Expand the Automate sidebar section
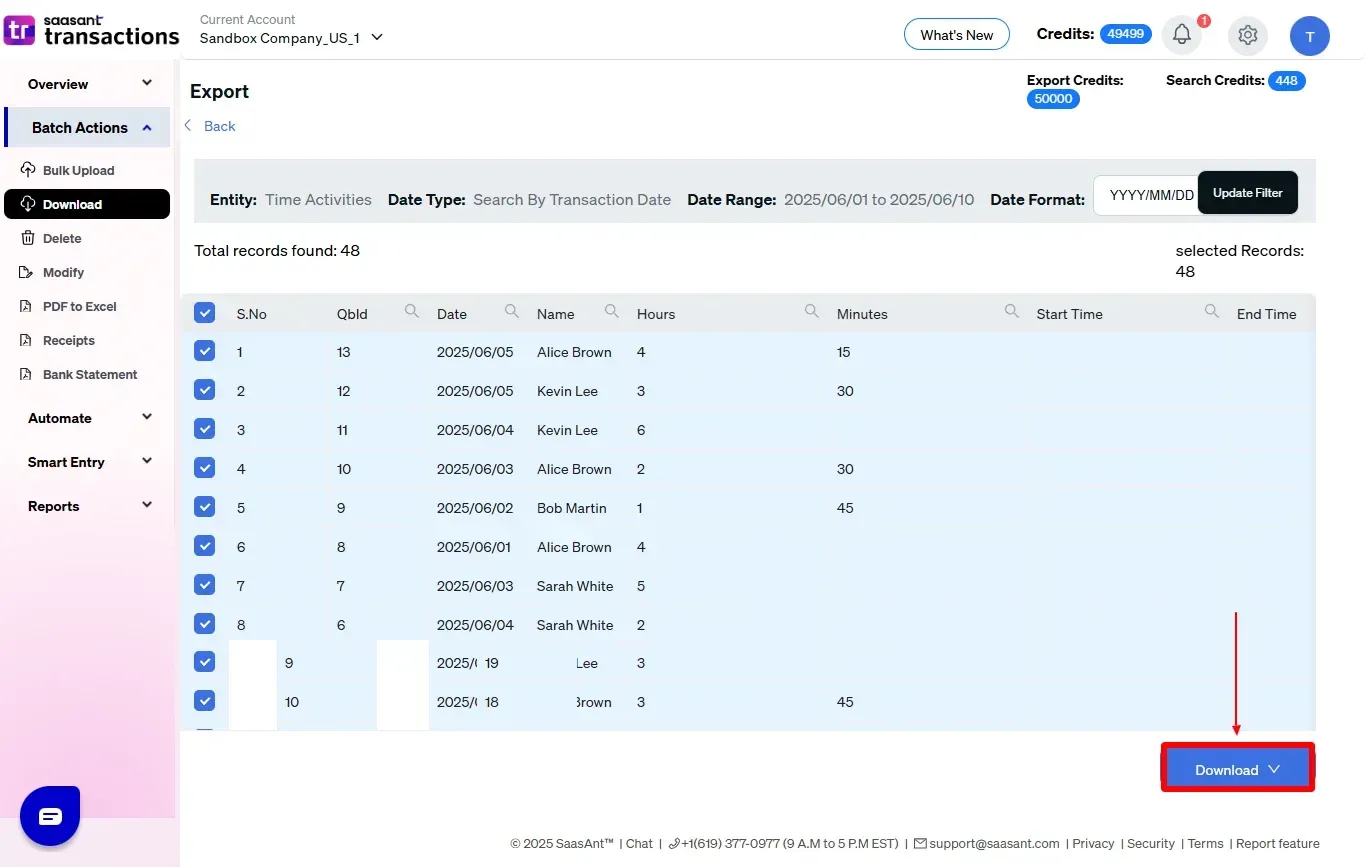1366x868 pixels. (x=88, y=418)
